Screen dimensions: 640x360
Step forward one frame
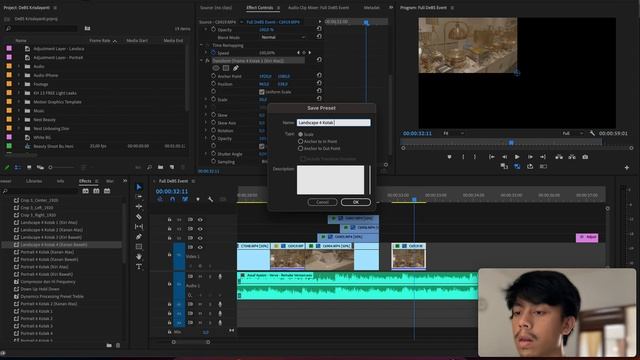(530, 157)
